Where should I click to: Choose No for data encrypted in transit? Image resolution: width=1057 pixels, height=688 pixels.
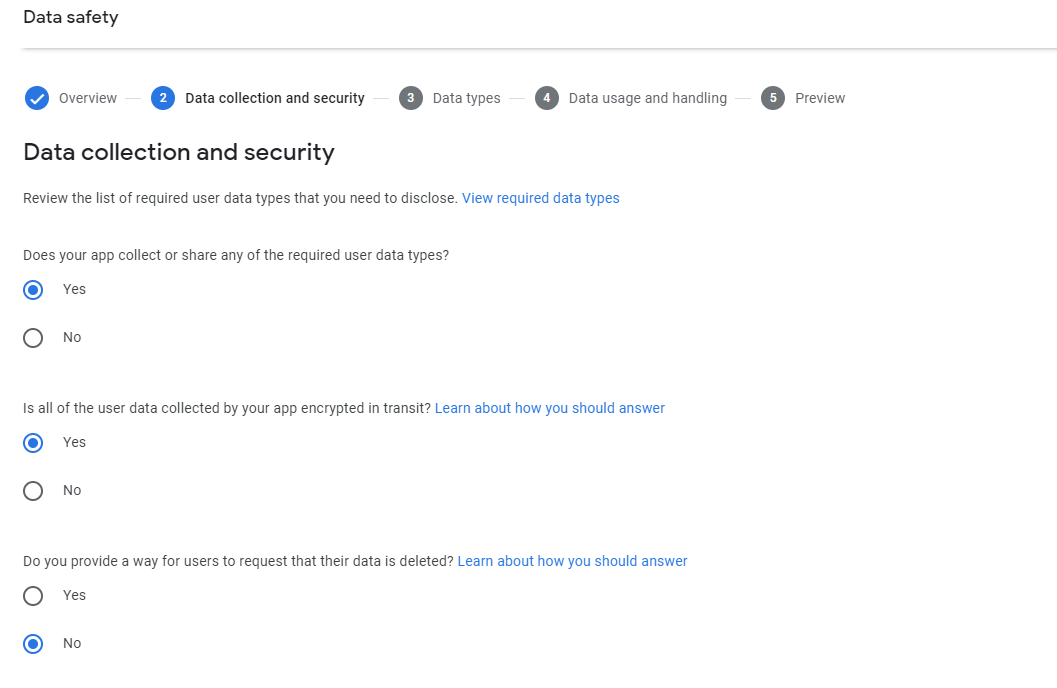click(x=33, y=491)
